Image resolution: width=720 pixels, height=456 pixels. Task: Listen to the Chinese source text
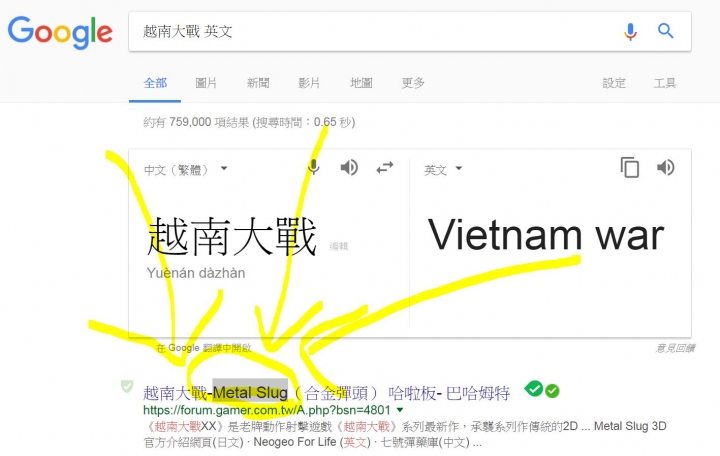(349, 168)
